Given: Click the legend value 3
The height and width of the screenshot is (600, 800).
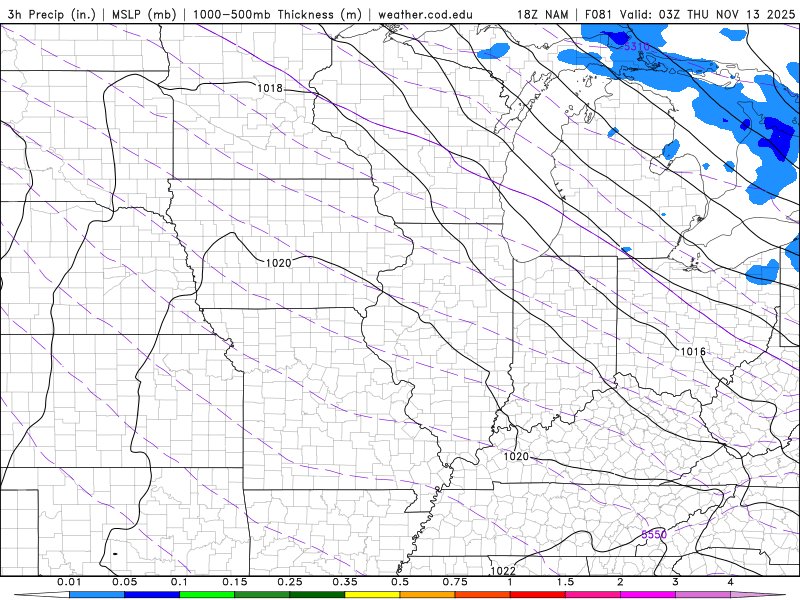Looking at the screenshot, I should point(676,582).
